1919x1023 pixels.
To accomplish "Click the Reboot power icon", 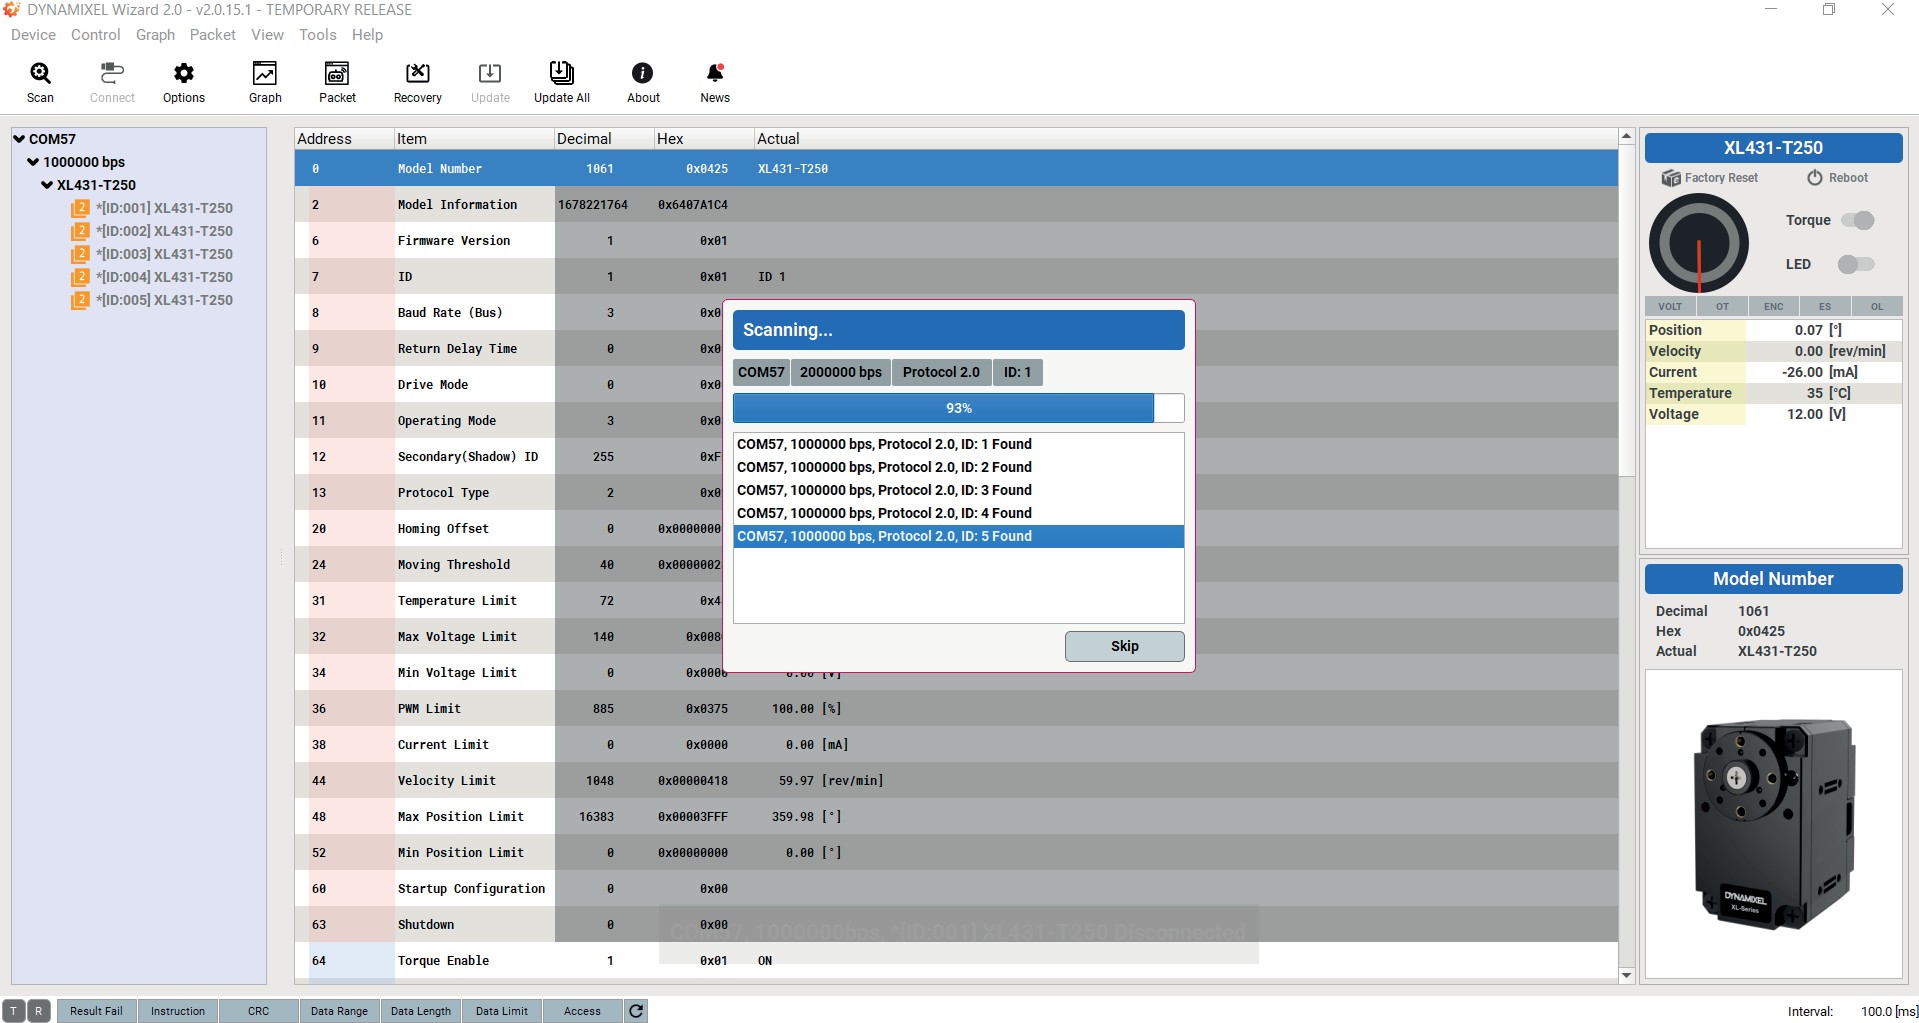I will coord(1814,178).
